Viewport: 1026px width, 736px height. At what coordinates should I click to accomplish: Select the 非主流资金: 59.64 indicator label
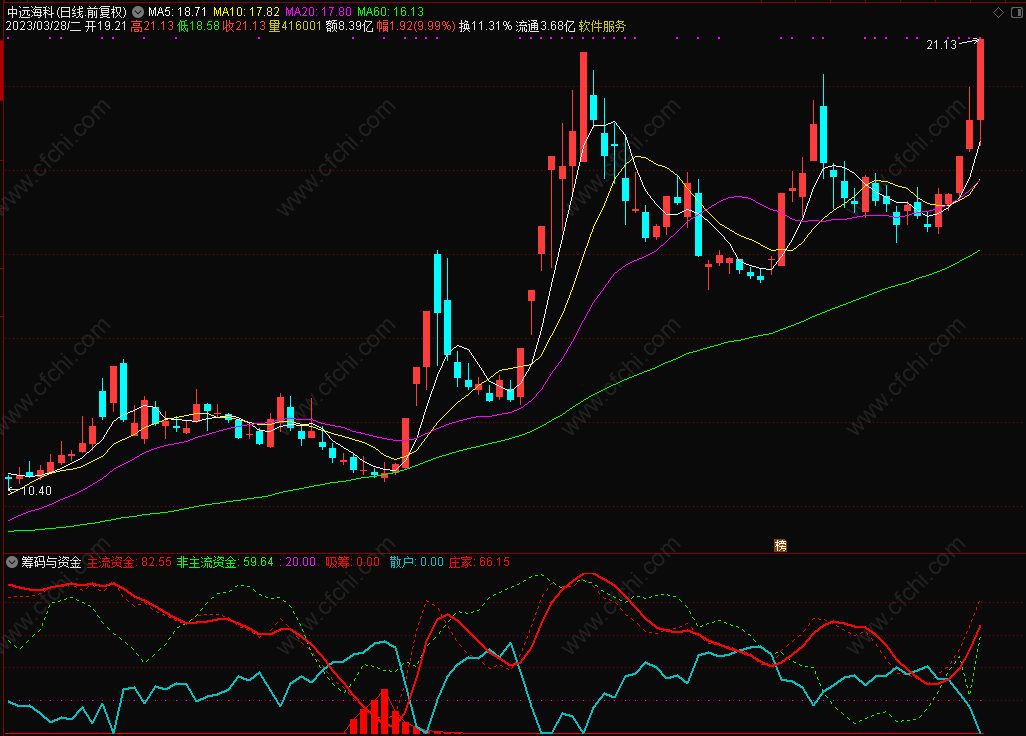tap(225, 562)
